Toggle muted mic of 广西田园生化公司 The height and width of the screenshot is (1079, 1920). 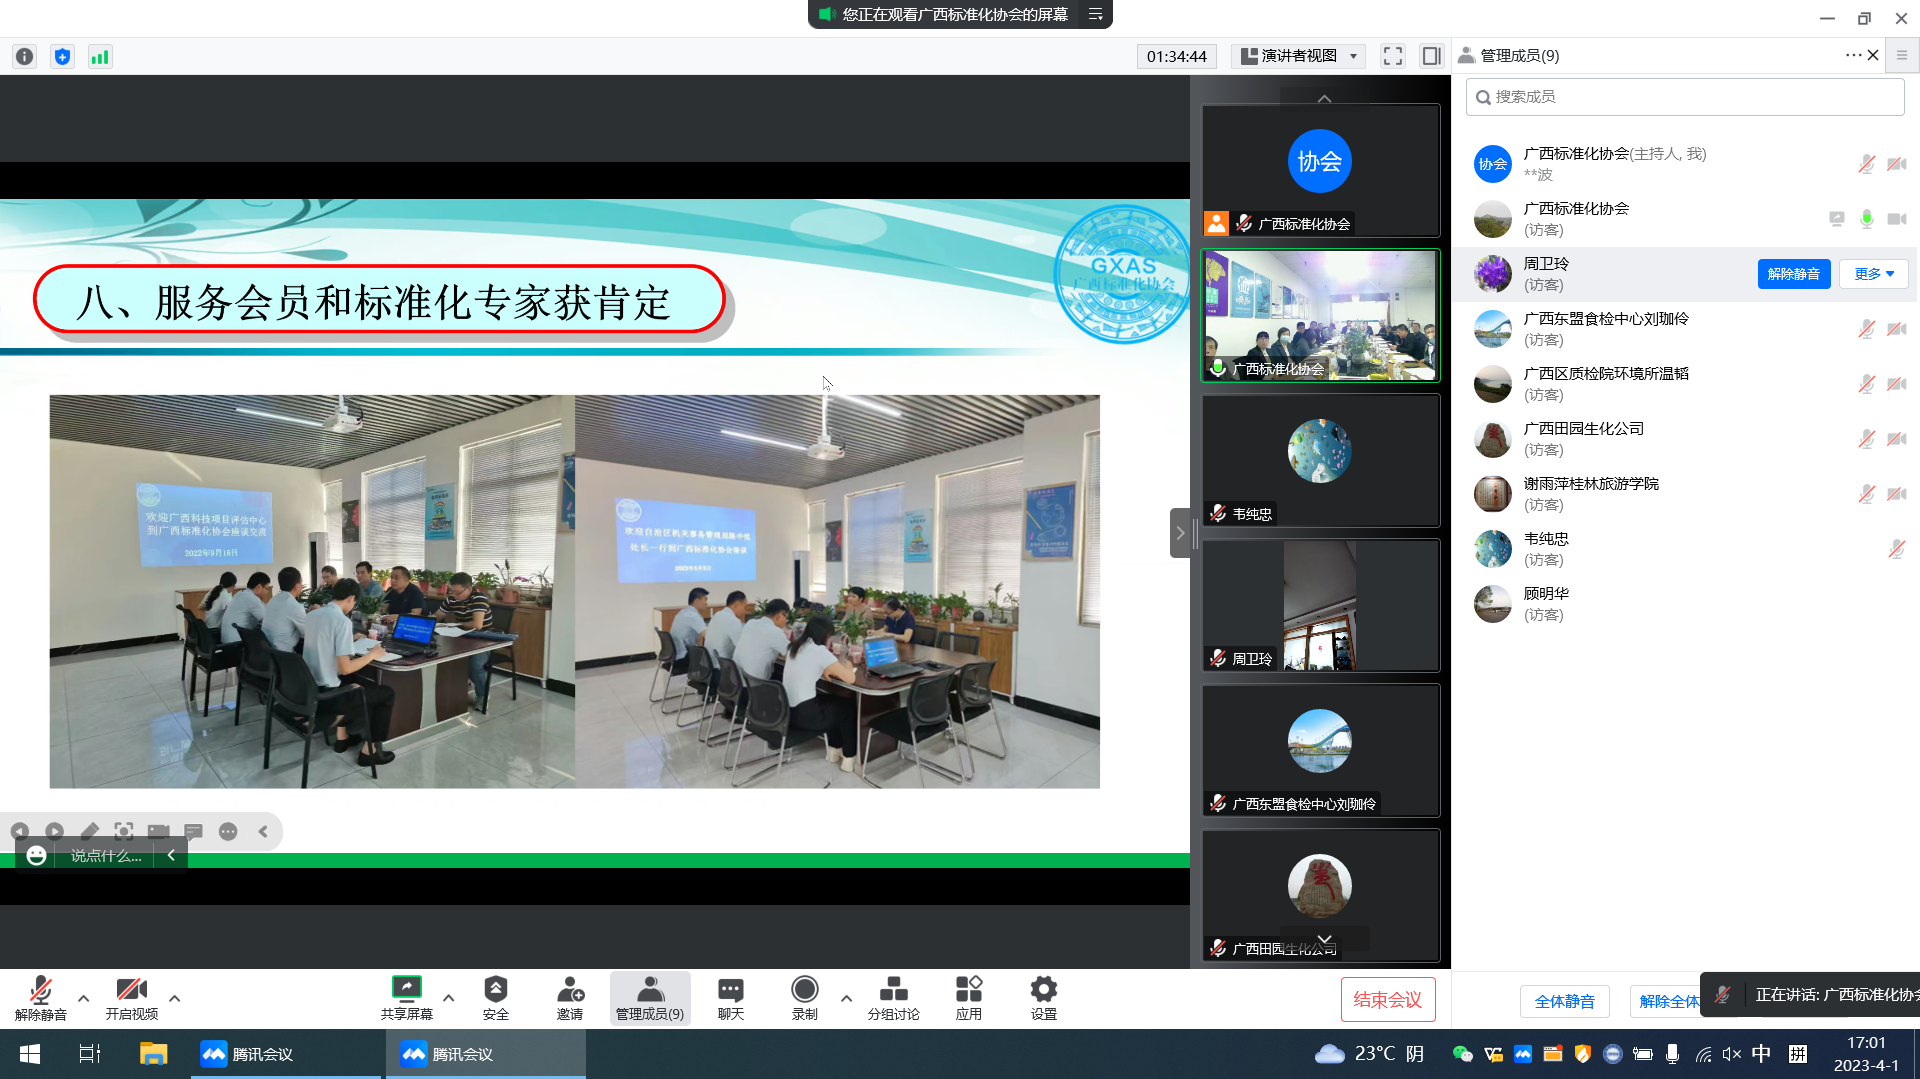1866,439
